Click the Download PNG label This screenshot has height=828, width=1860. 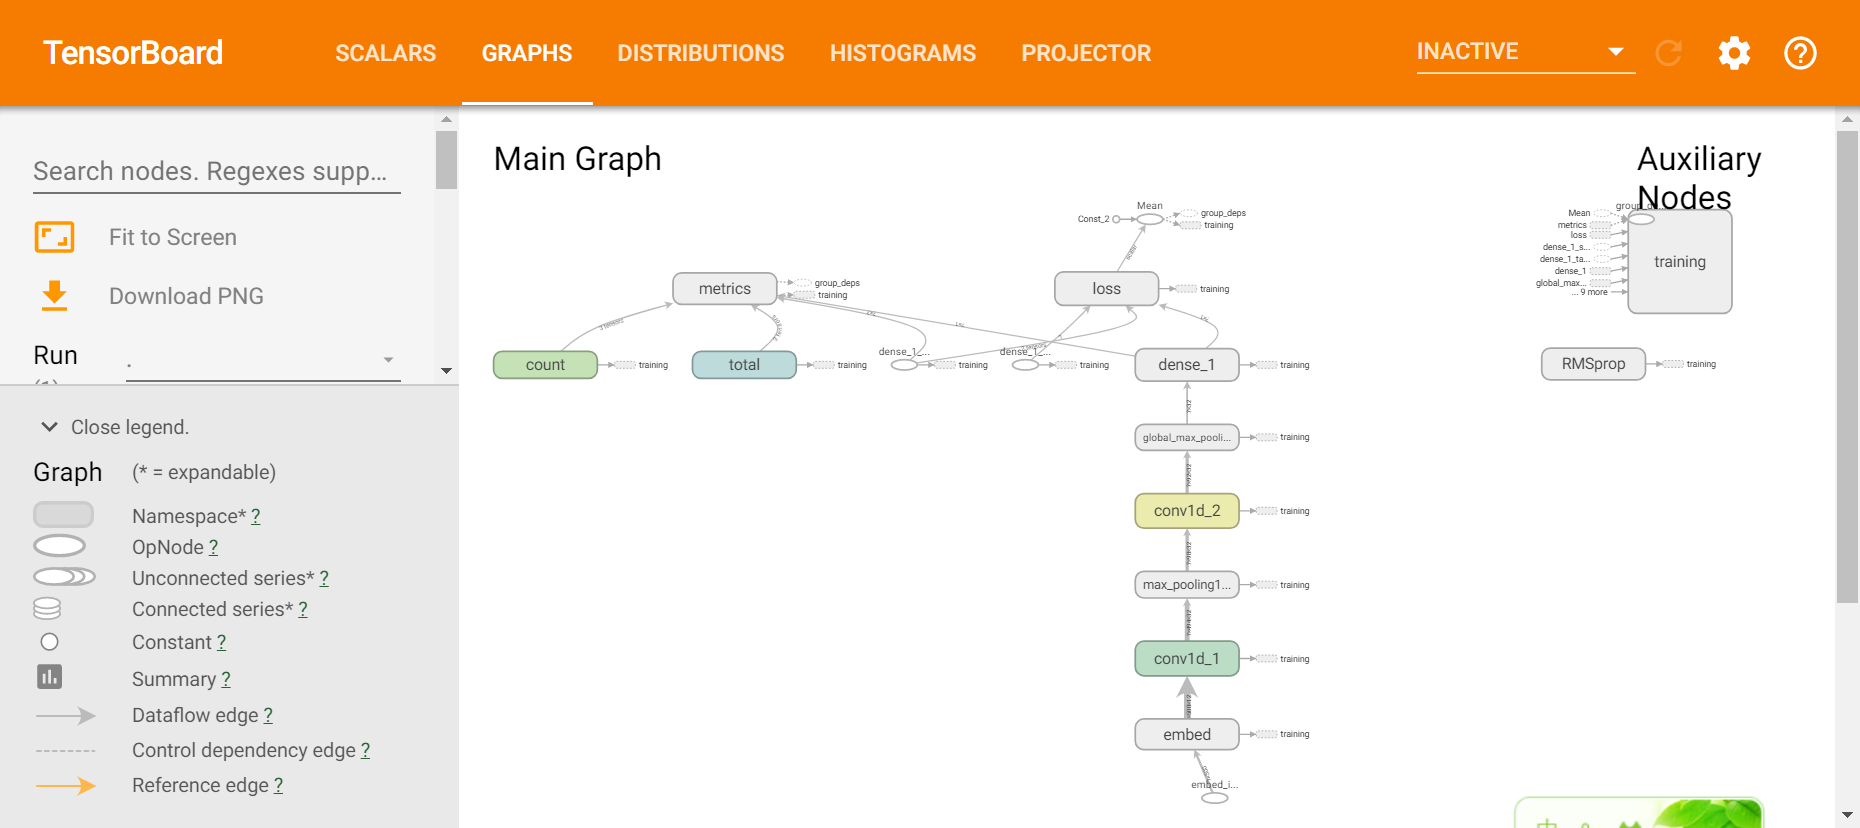pos(186,296)
